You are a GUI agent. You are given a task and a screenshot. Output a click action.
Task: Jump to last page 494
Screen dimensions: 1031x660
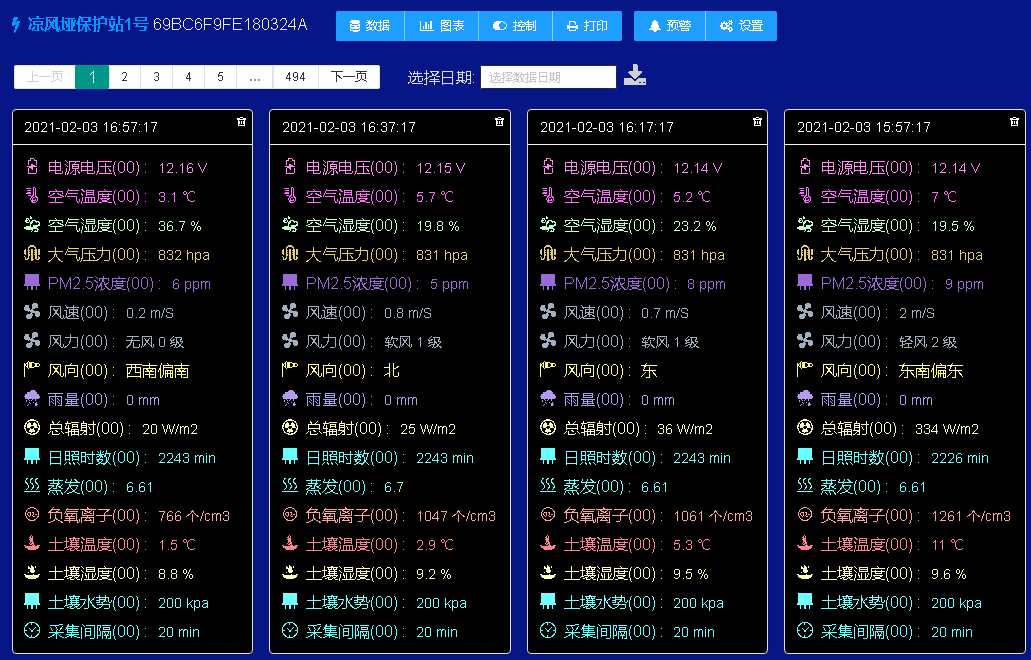click(295, 77)
